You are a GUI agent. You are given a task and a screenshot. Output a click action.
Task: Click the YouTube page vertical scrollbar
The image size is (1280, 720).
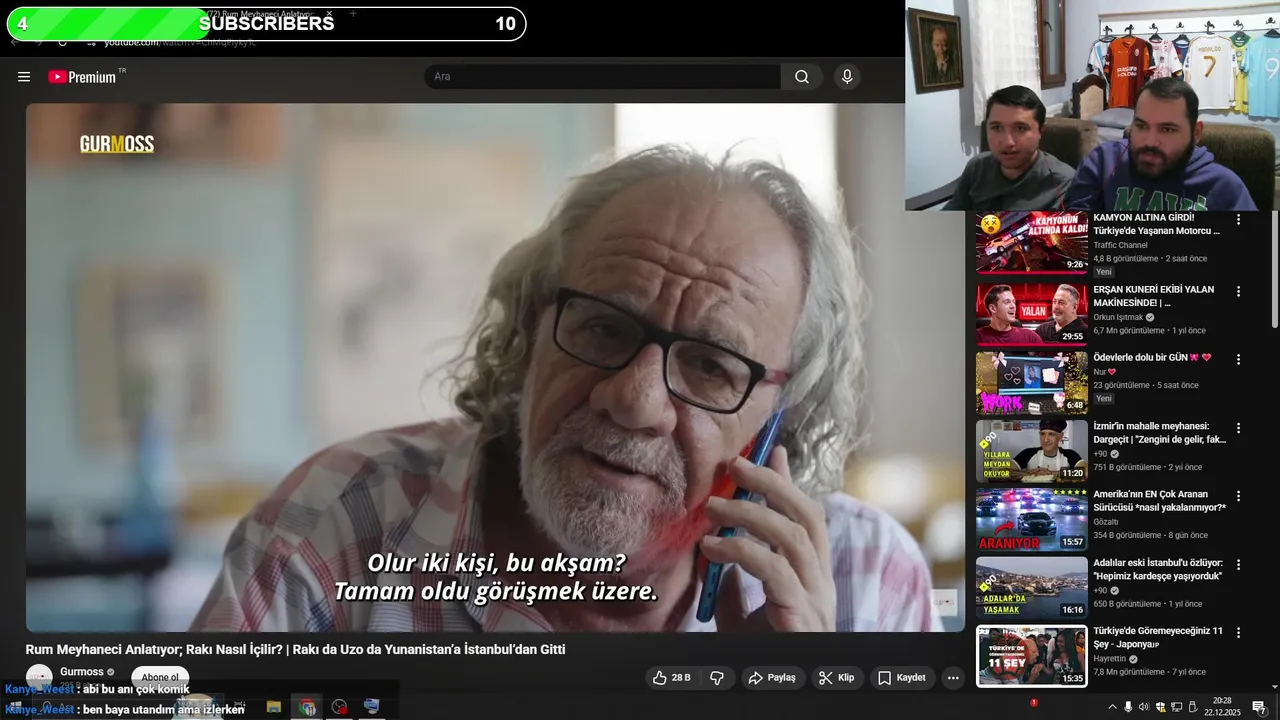point(1274,270)
